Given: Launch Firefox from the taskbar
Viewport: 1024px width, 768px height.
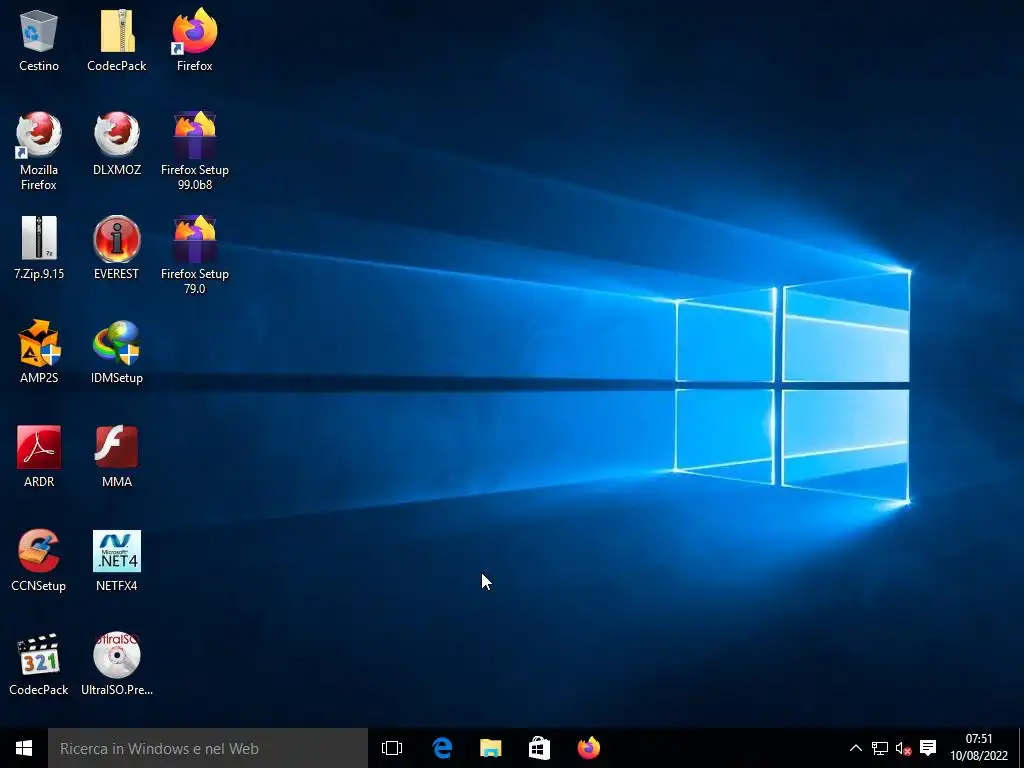Looking at the screenshot, I should coord(588,748).
